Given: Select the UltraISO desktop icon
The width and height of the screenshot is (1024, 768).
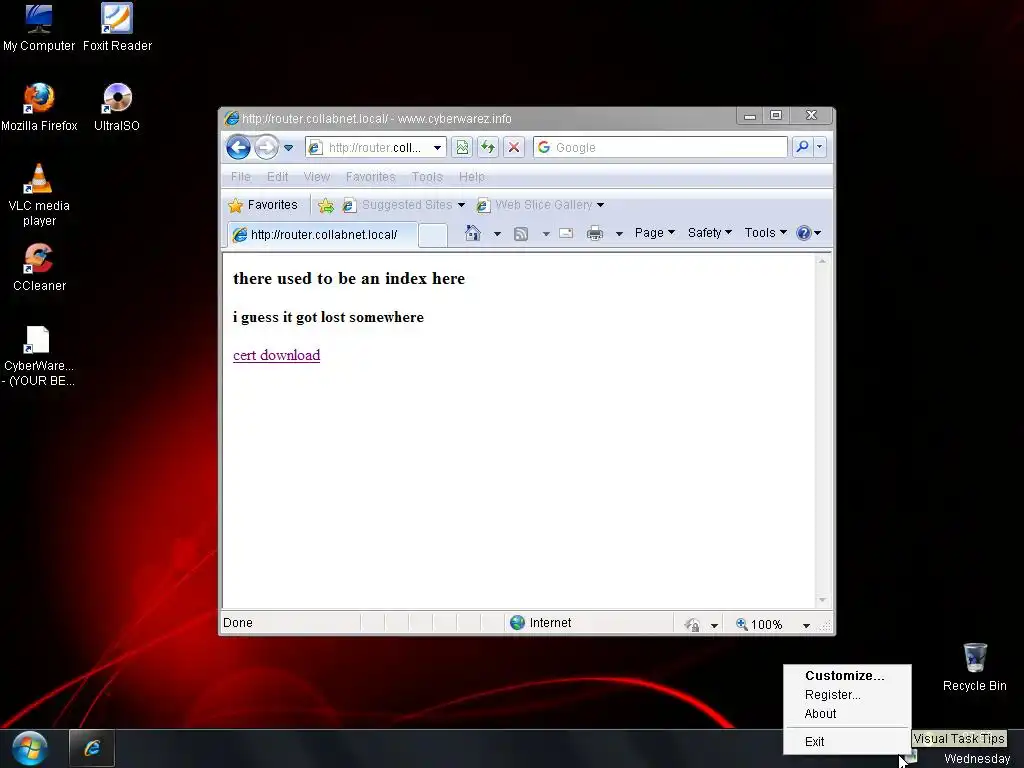Looking at the screenshot, I should click(x=117, y=107).
